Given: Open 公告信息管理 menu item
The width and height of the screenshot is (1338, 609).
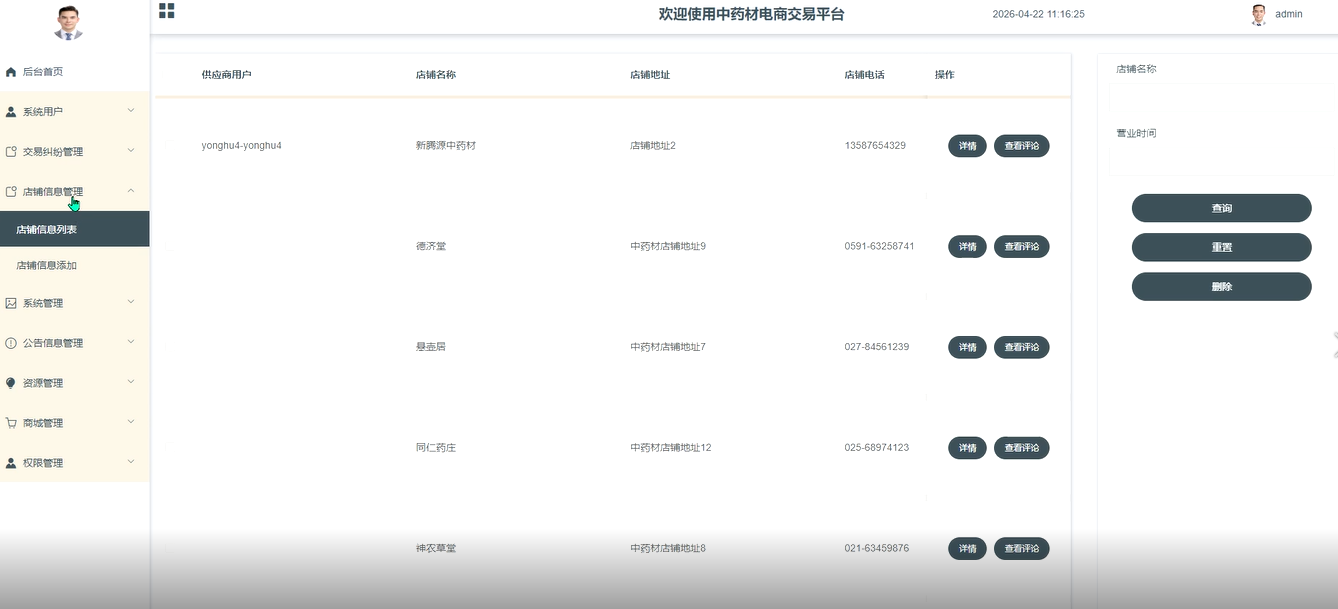Looking at the screenshot, I should click(75, 343).
